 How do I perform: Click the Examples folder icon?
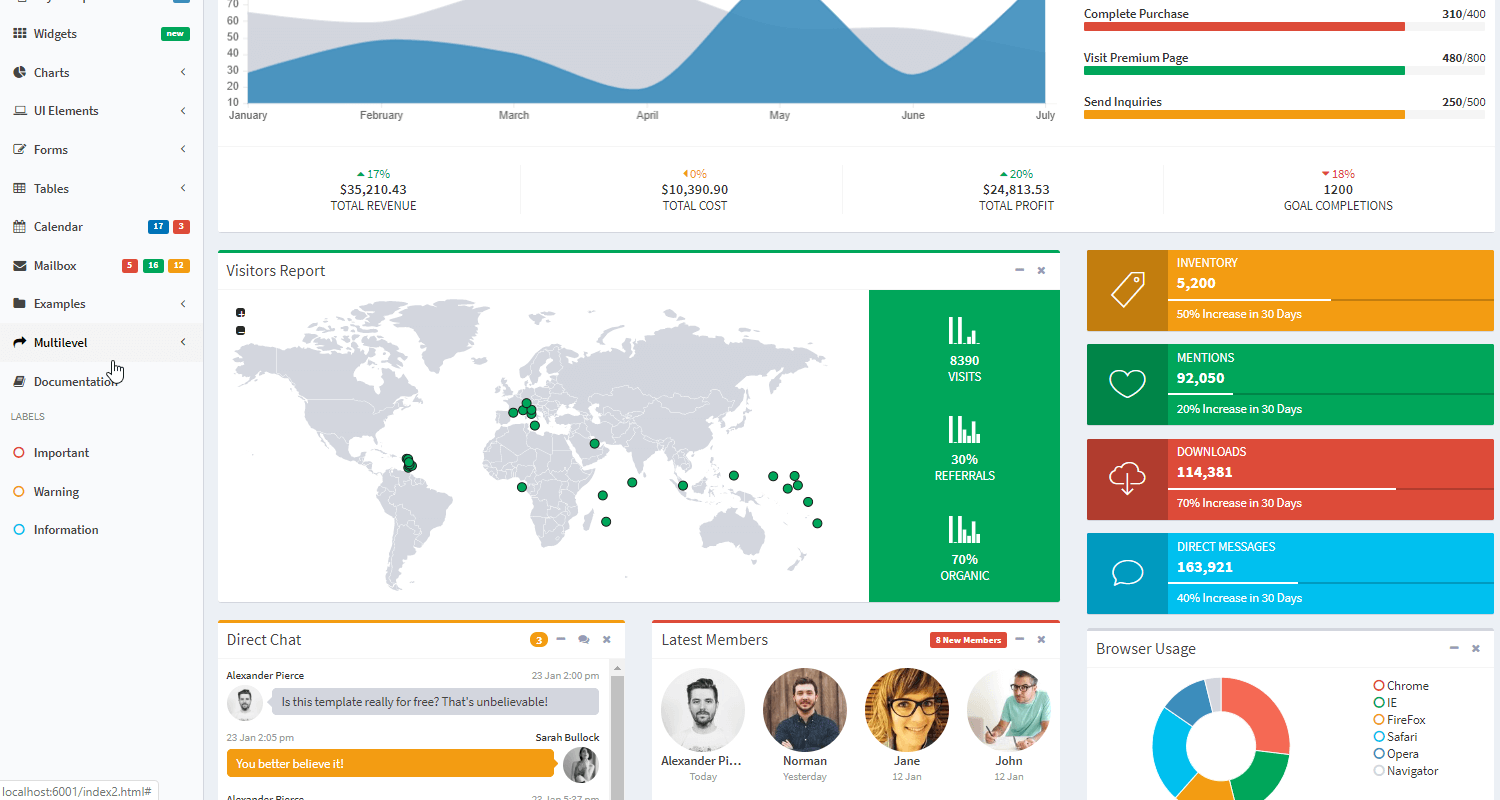(20, 304)
